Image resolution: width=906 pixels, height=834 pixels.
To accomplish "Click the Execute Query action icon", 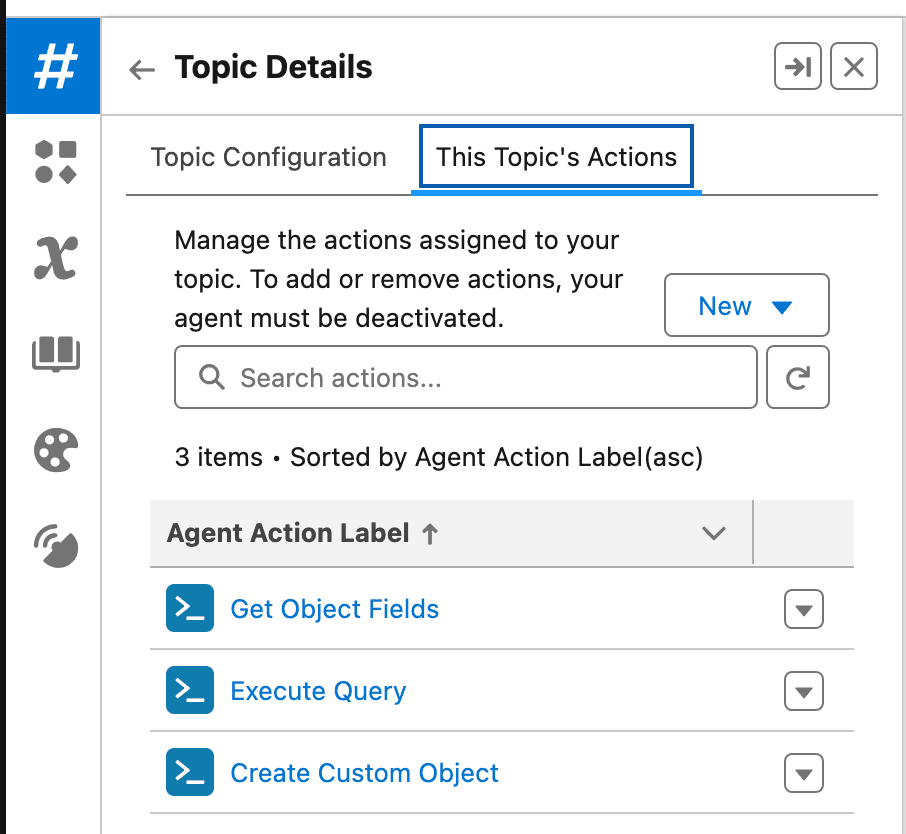I will click(190, 690).
